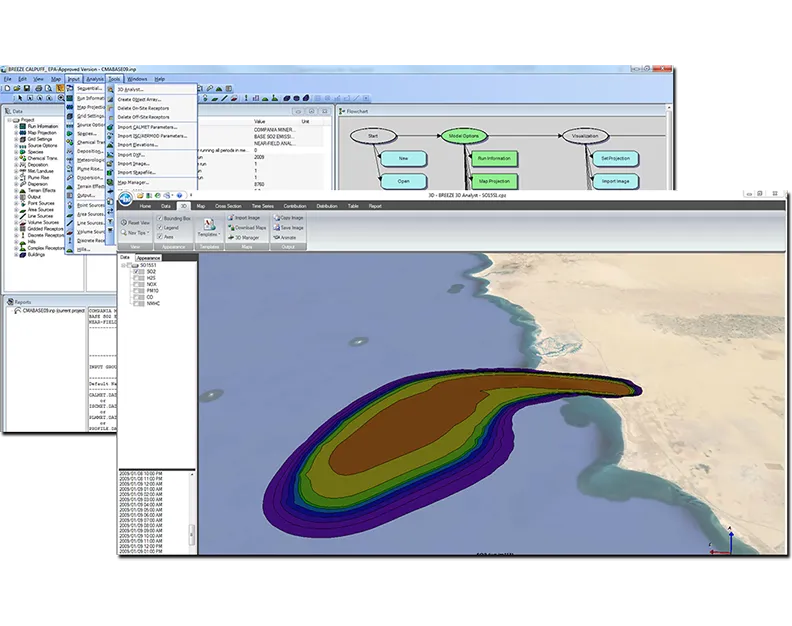Open the 3D Manager tool
Screen dimensions: 792x626
tap(230, 238)
